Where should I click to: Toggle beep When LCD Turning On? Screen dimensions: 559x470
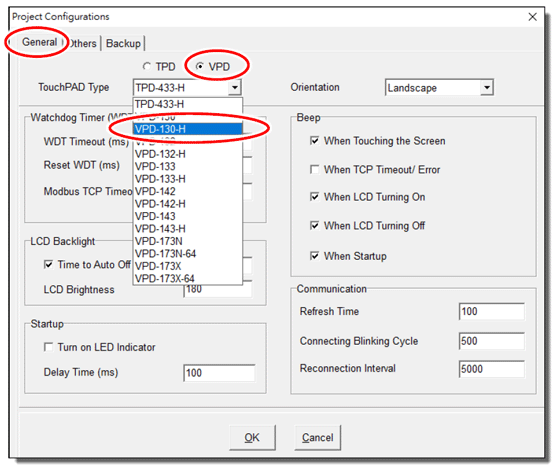[x=314, y=197]
